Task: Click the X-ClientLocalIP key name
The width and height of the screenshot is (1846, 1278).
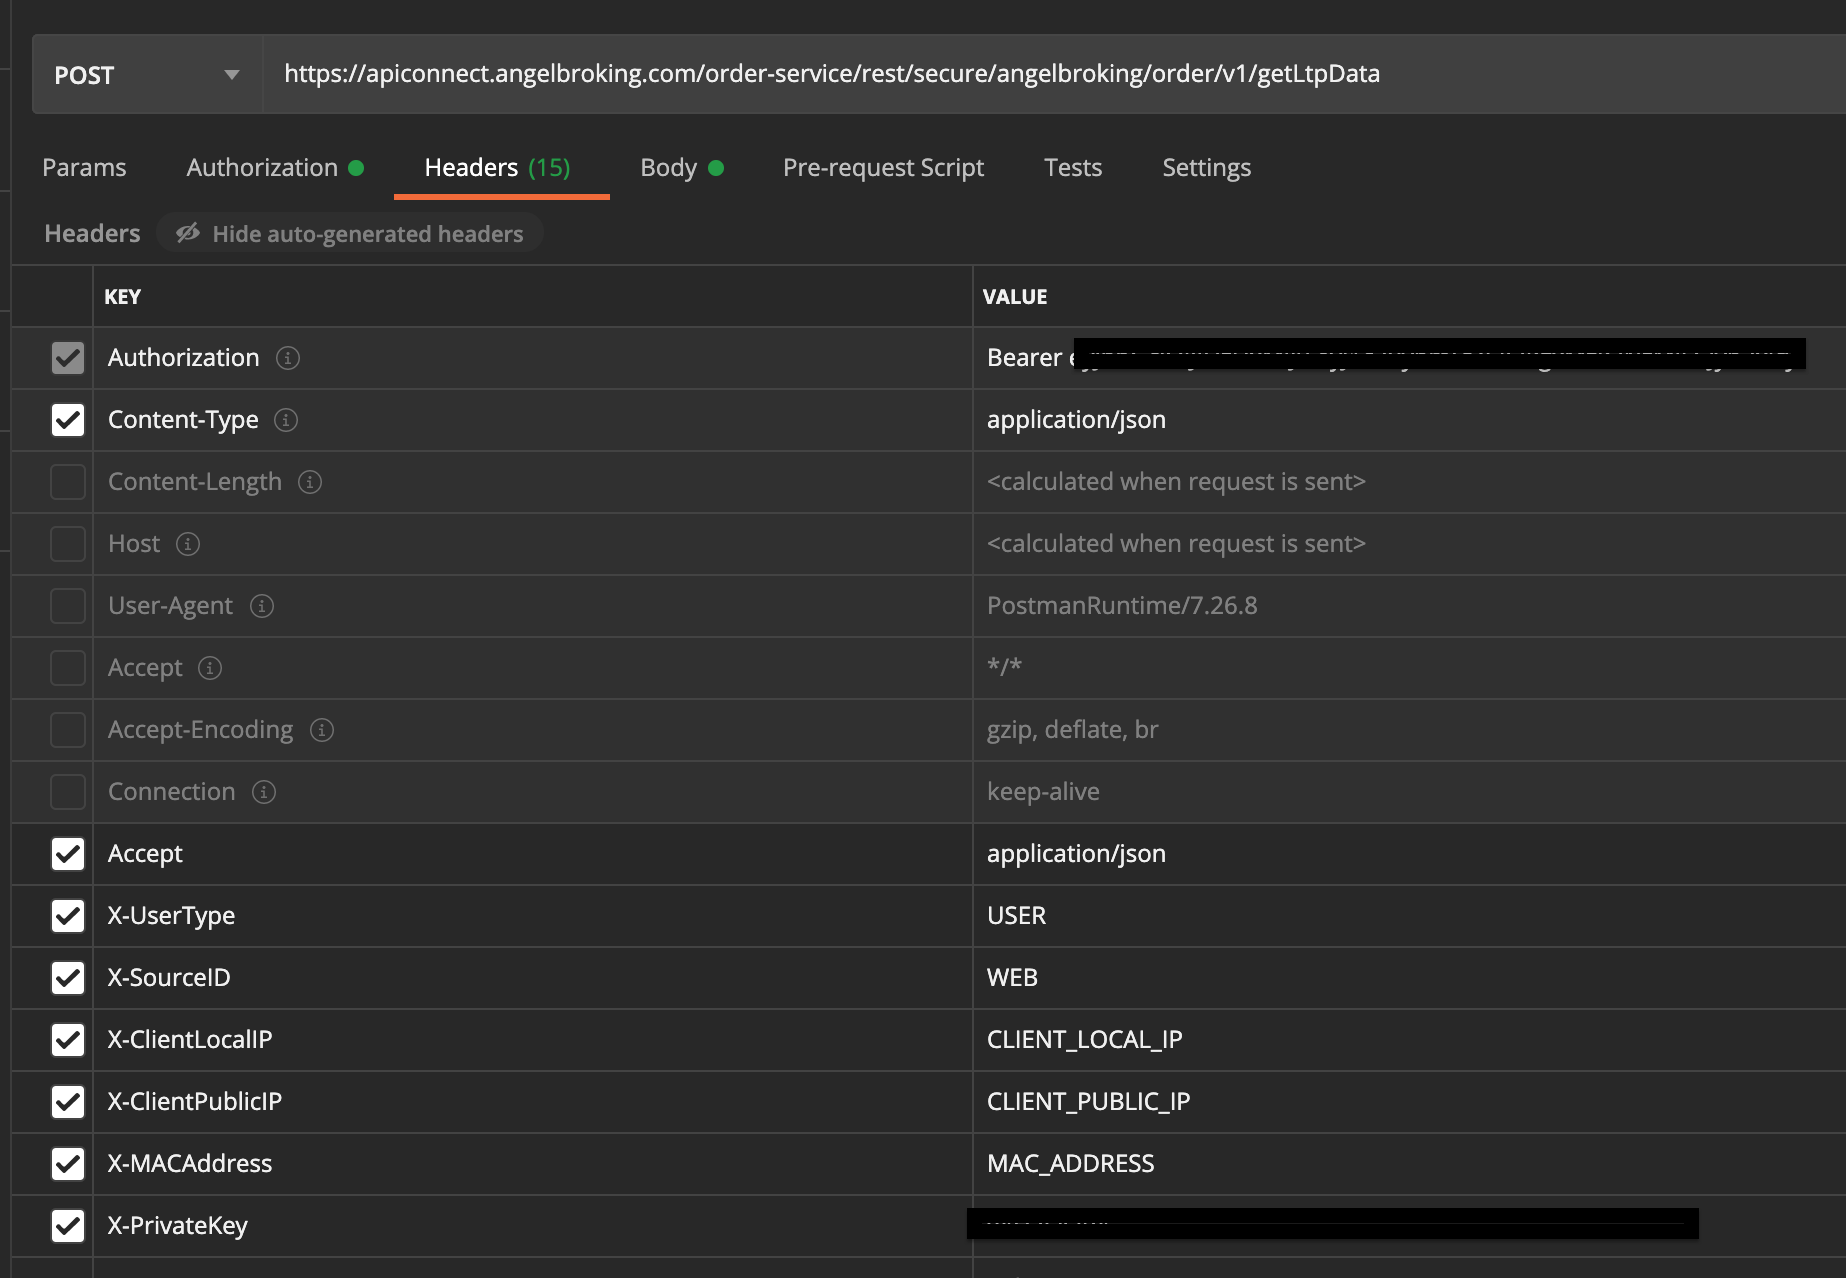Action: click(x=190, y=1040)
